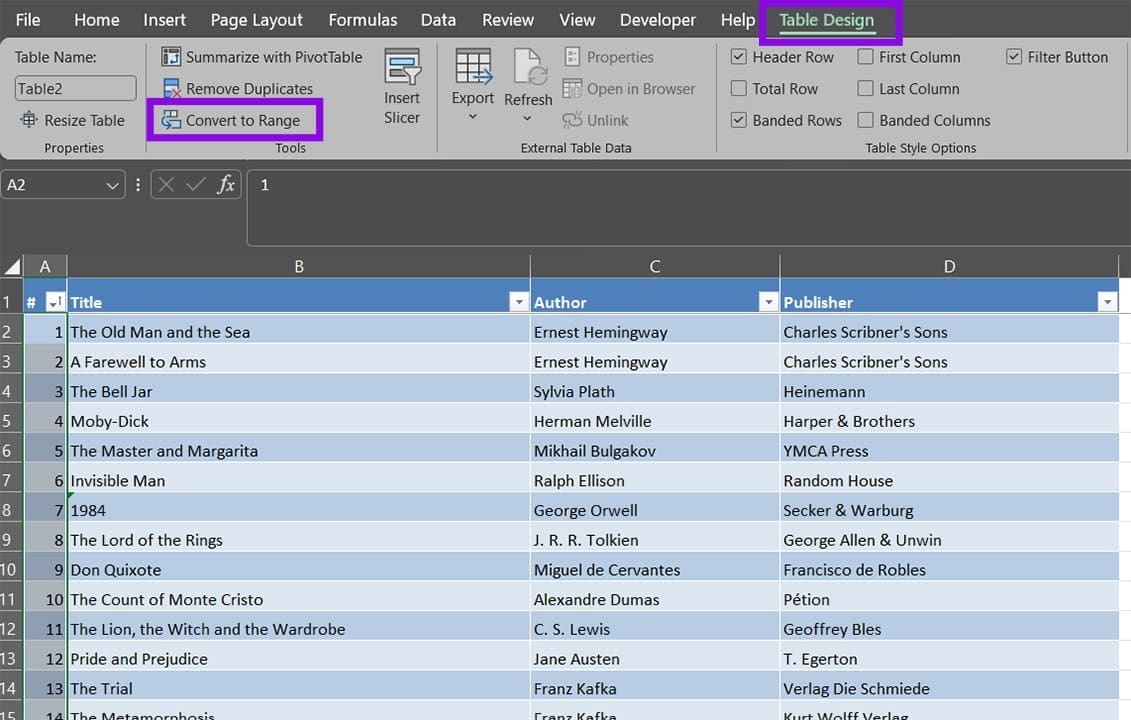This screenshot has width=1131, height=720.
Task: Select cell 'Secker & Warburg'
Action: 949,510
